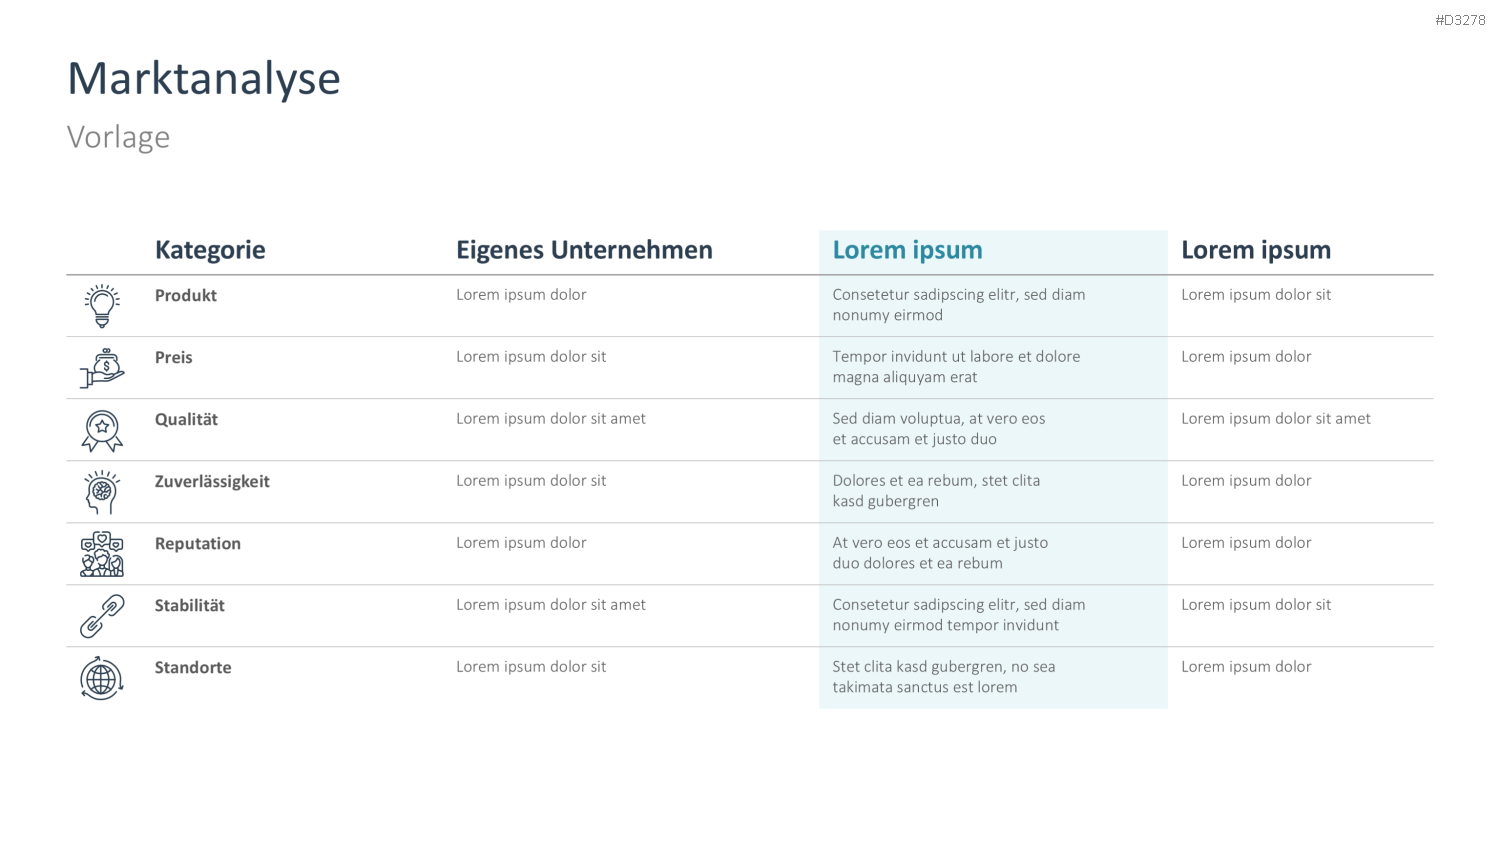This screenshot has height=844, width=1500.
Task: Select the Marktanalyse slide title
Action: [x=204, y=79]
